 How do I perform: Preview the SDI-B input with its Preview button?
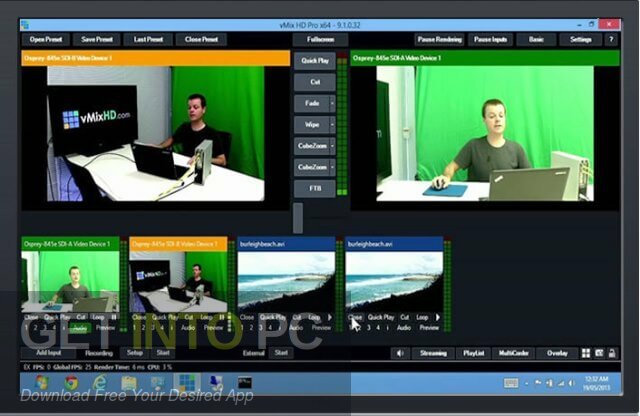213,328
